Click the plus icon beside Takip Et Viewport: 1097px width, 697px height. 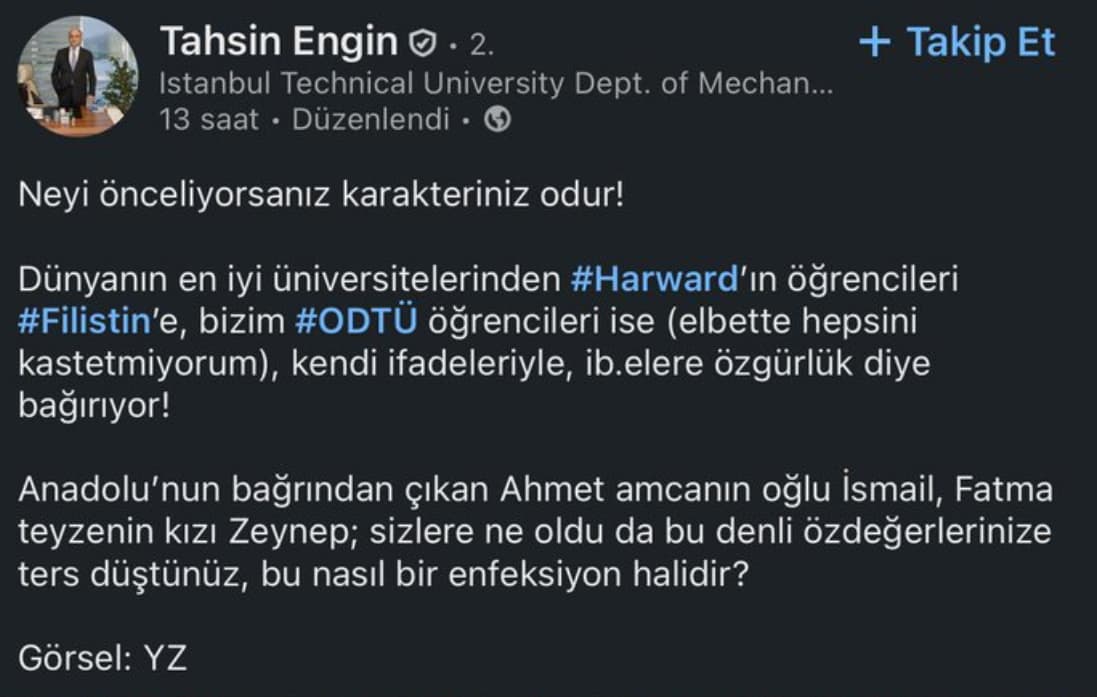pyautogui.click(x=876, y=42)
